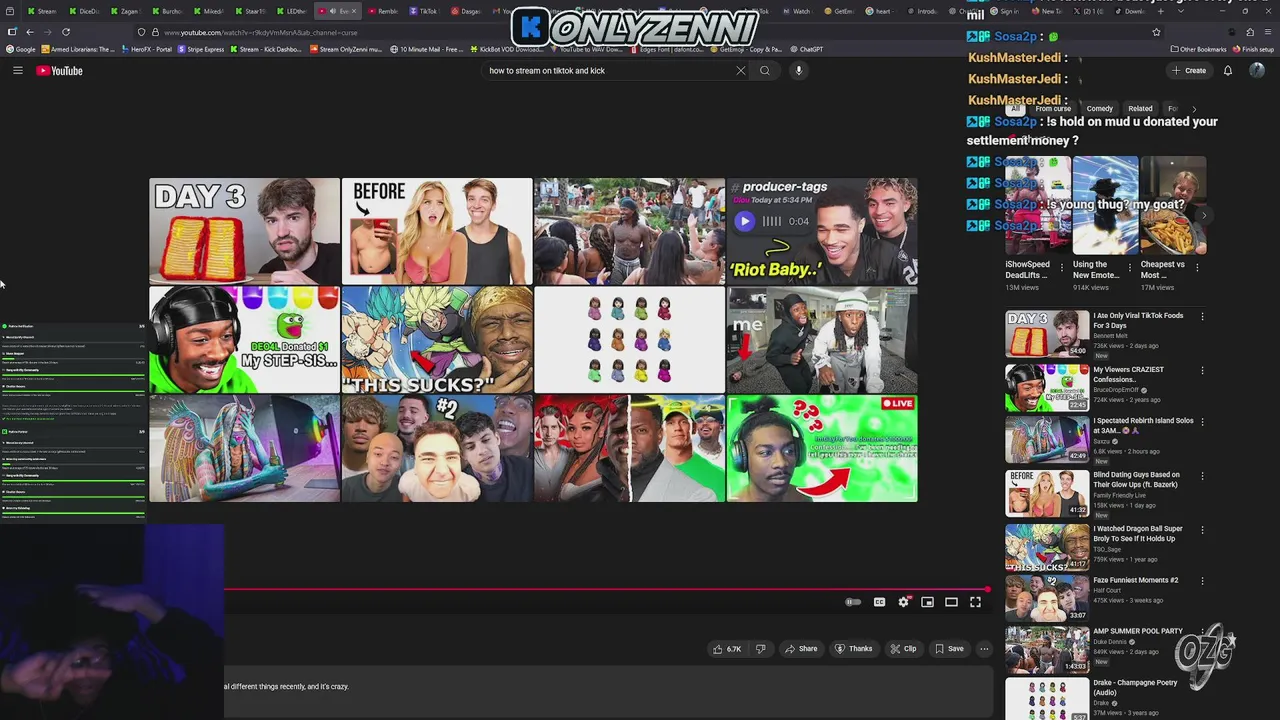Create a clip with the Clip button

(903, 649)
